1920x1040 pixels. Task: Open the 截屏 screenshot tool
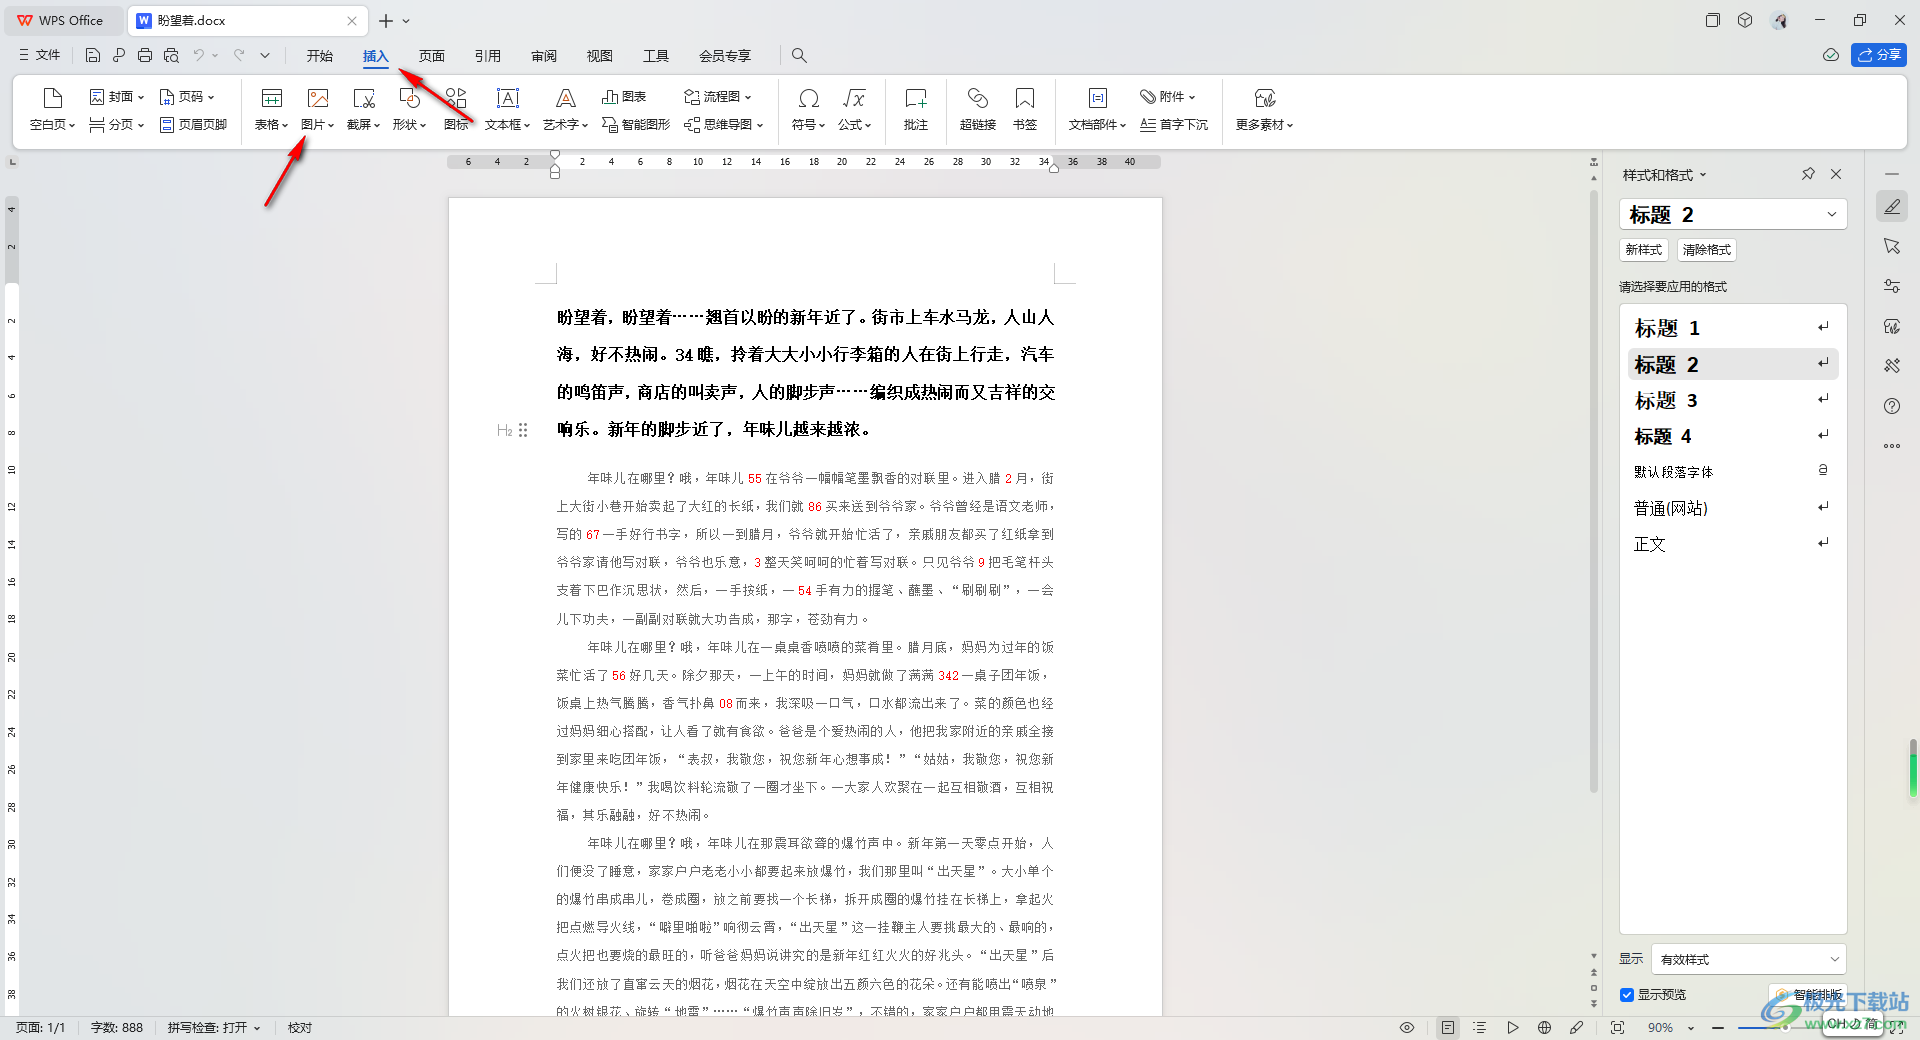pyautogui.click(x=363, y=109)
